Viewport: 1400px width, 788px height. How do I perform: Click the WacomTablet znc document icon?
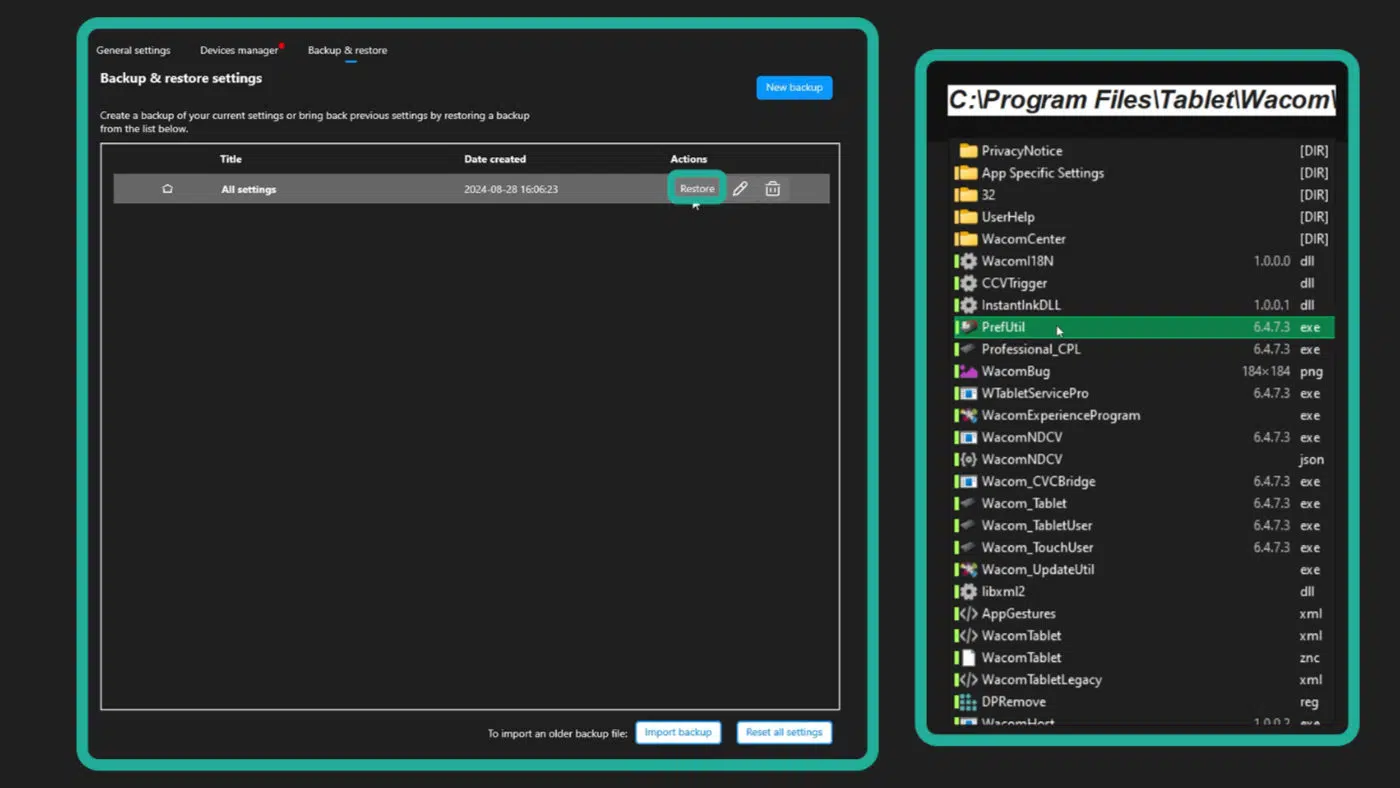967,657
